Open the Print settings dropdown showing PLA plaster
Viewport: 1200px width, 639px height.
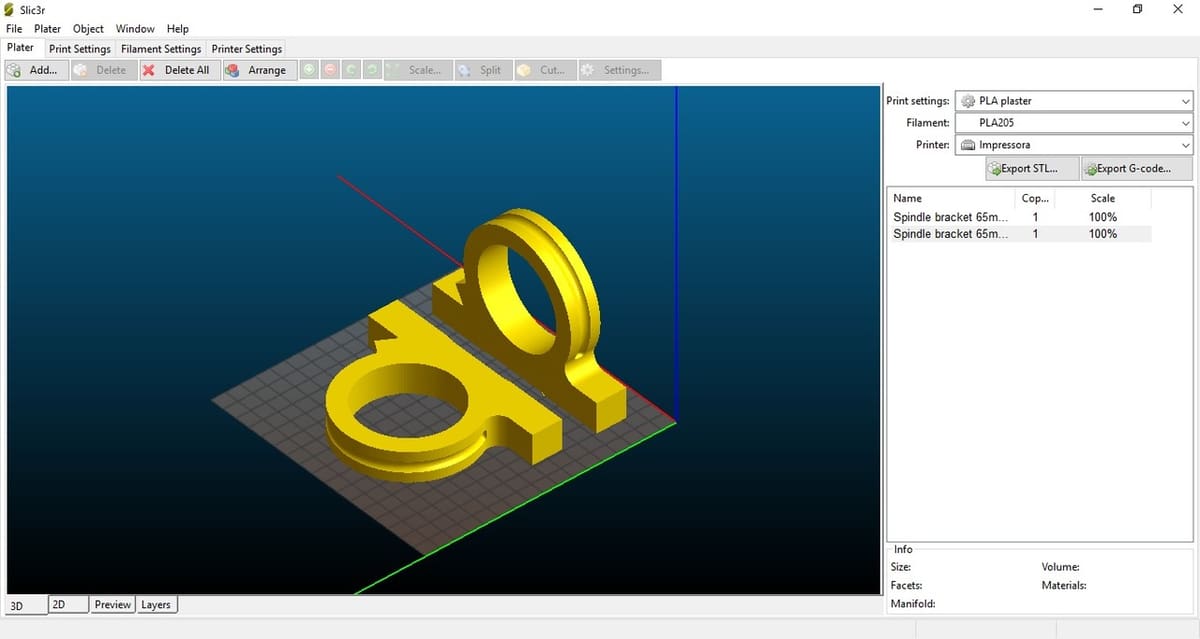(x=1075, y=101)
